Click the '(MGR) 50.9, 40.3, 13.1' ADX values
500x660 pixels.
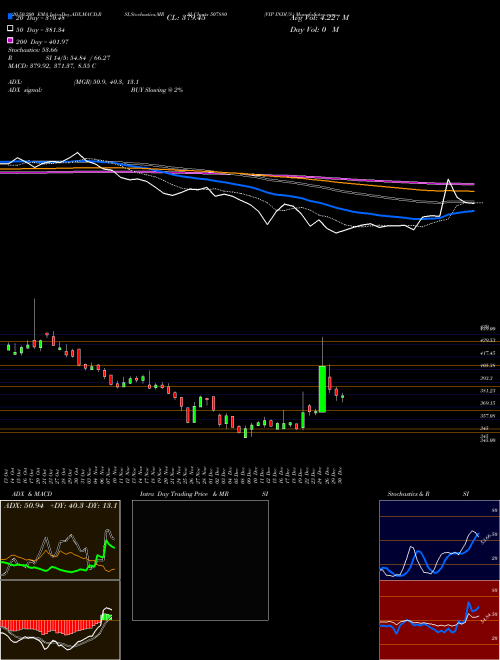[x=106, y=82]
